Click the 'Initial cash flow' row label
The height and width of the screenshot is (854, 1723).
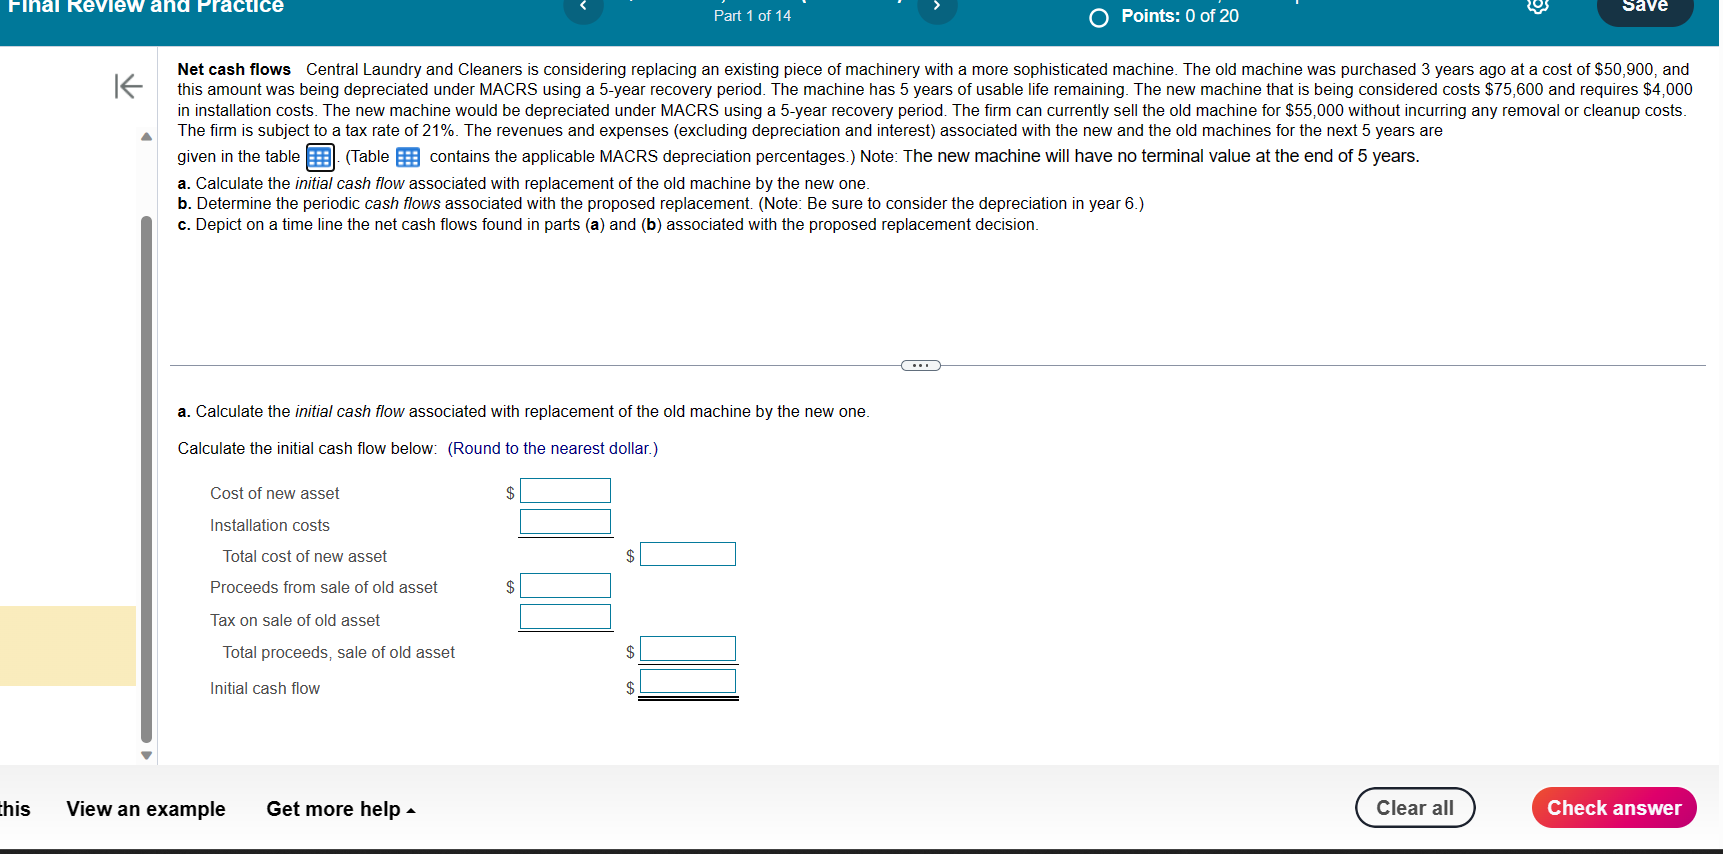click(x=265, y=689)
